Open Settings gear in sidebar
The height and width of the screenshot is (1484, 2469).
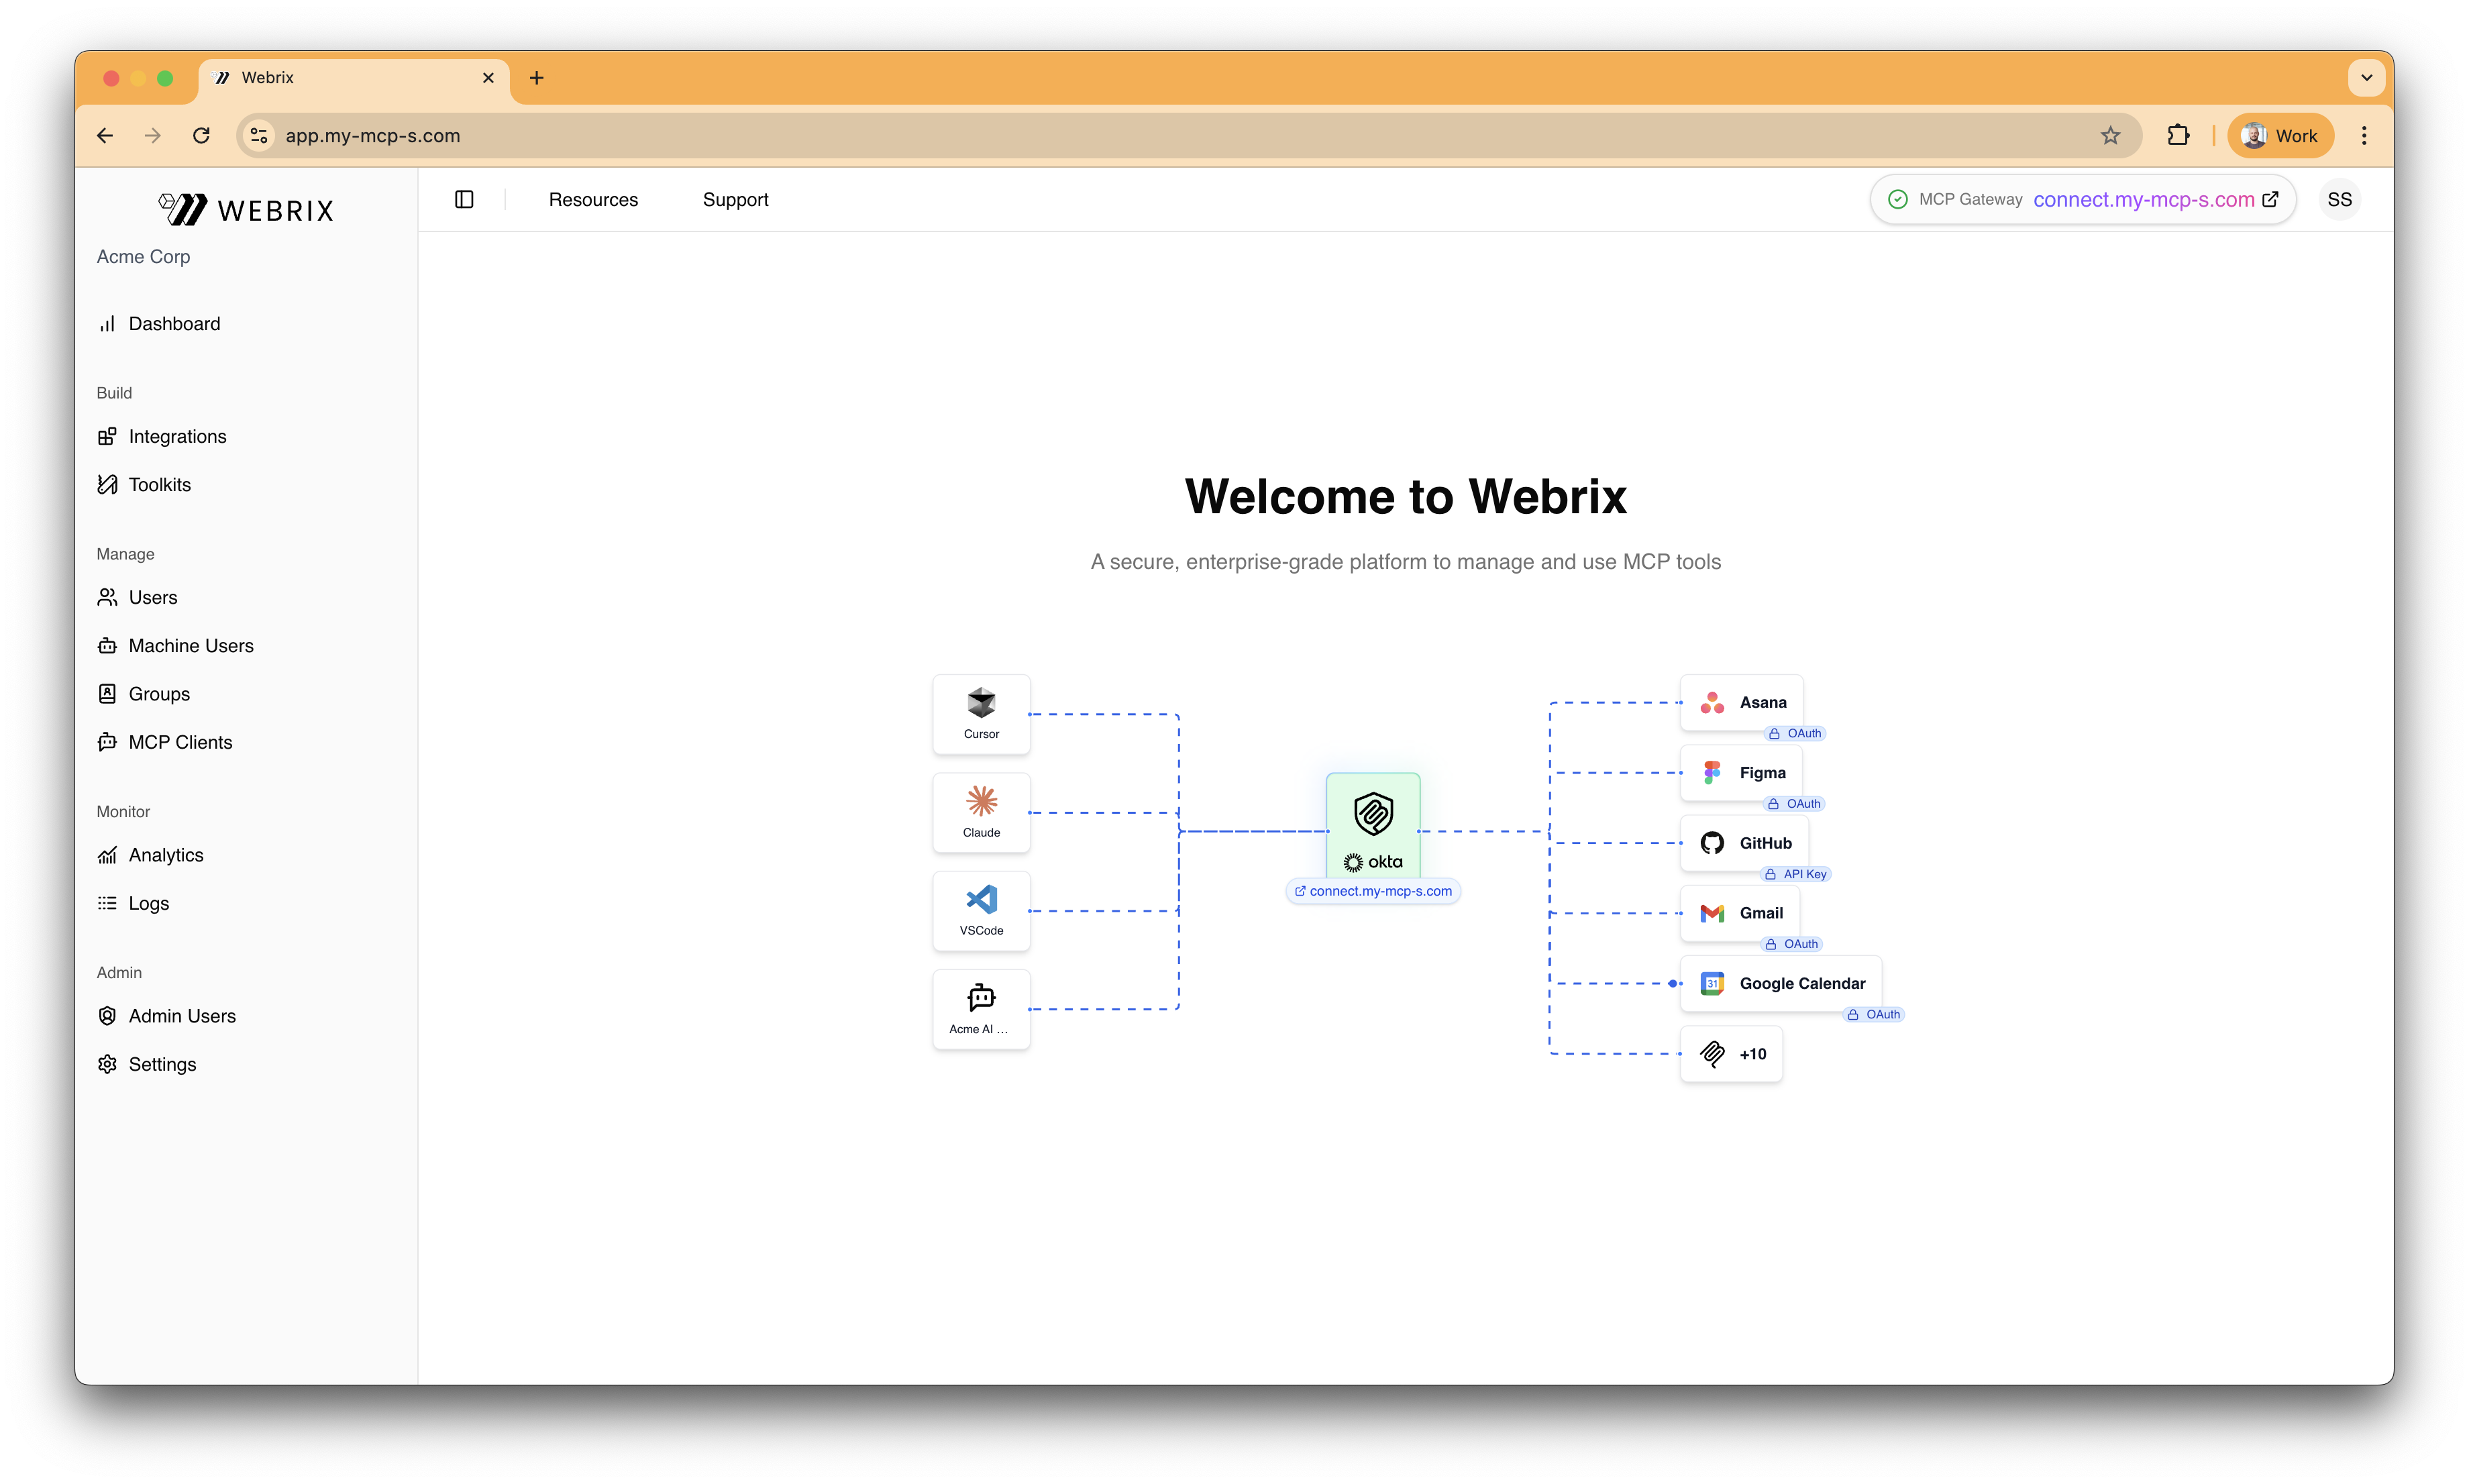[x=107, y=1064]
